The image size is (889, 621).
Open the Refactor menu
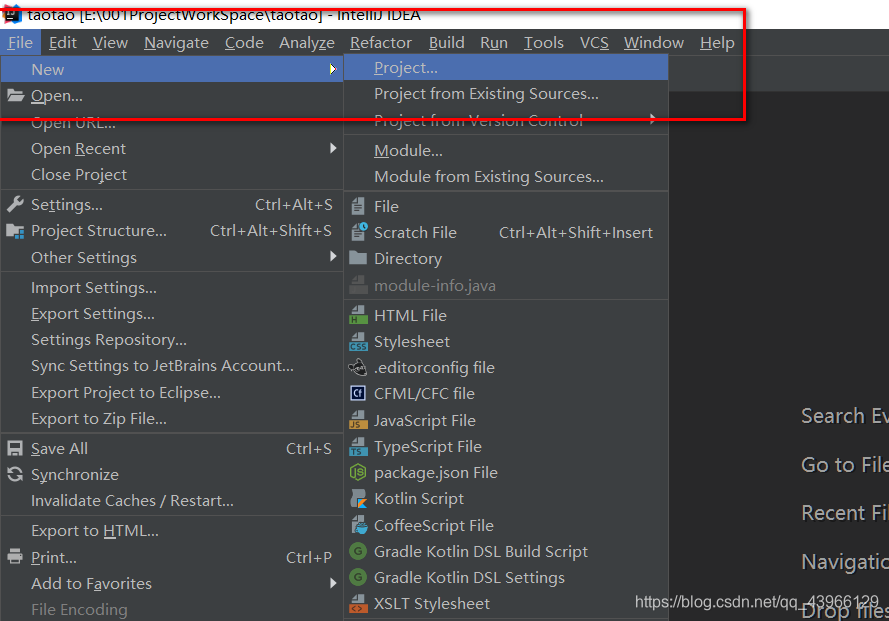(x=380, y=43)
